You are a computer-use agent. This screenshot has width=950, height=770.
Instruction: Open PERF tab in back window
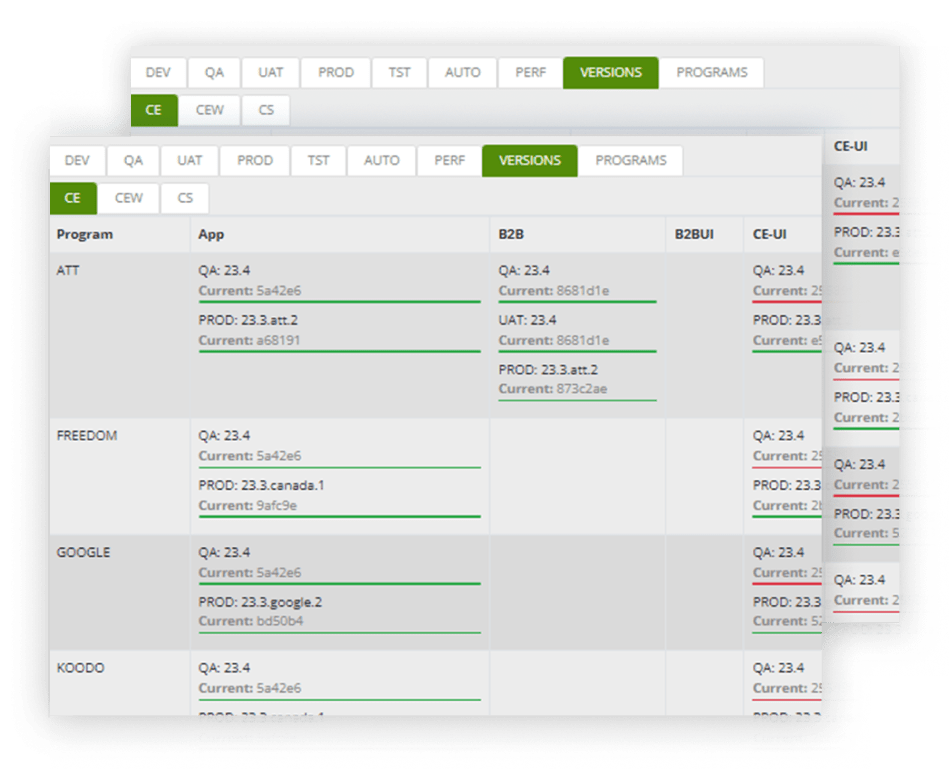coord(531,73)
